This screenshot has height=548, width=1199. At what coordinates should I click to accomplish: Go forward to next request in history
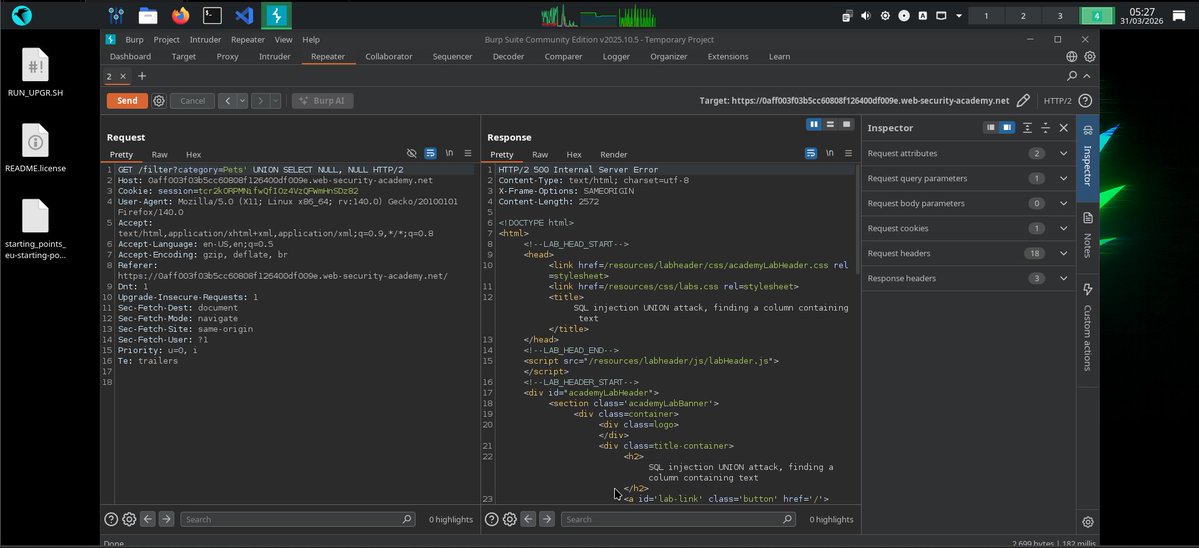coord(261,101)
